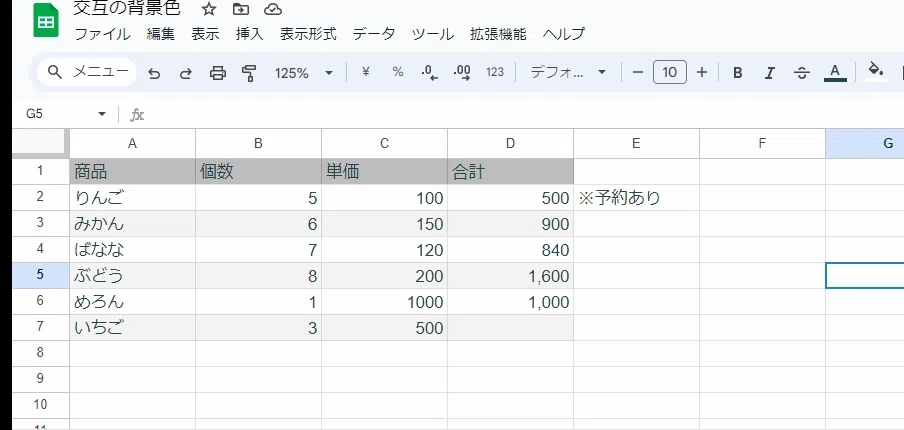Select the cell 個数
This screenshot has width=904, height=430.
(x=258, y=171)
